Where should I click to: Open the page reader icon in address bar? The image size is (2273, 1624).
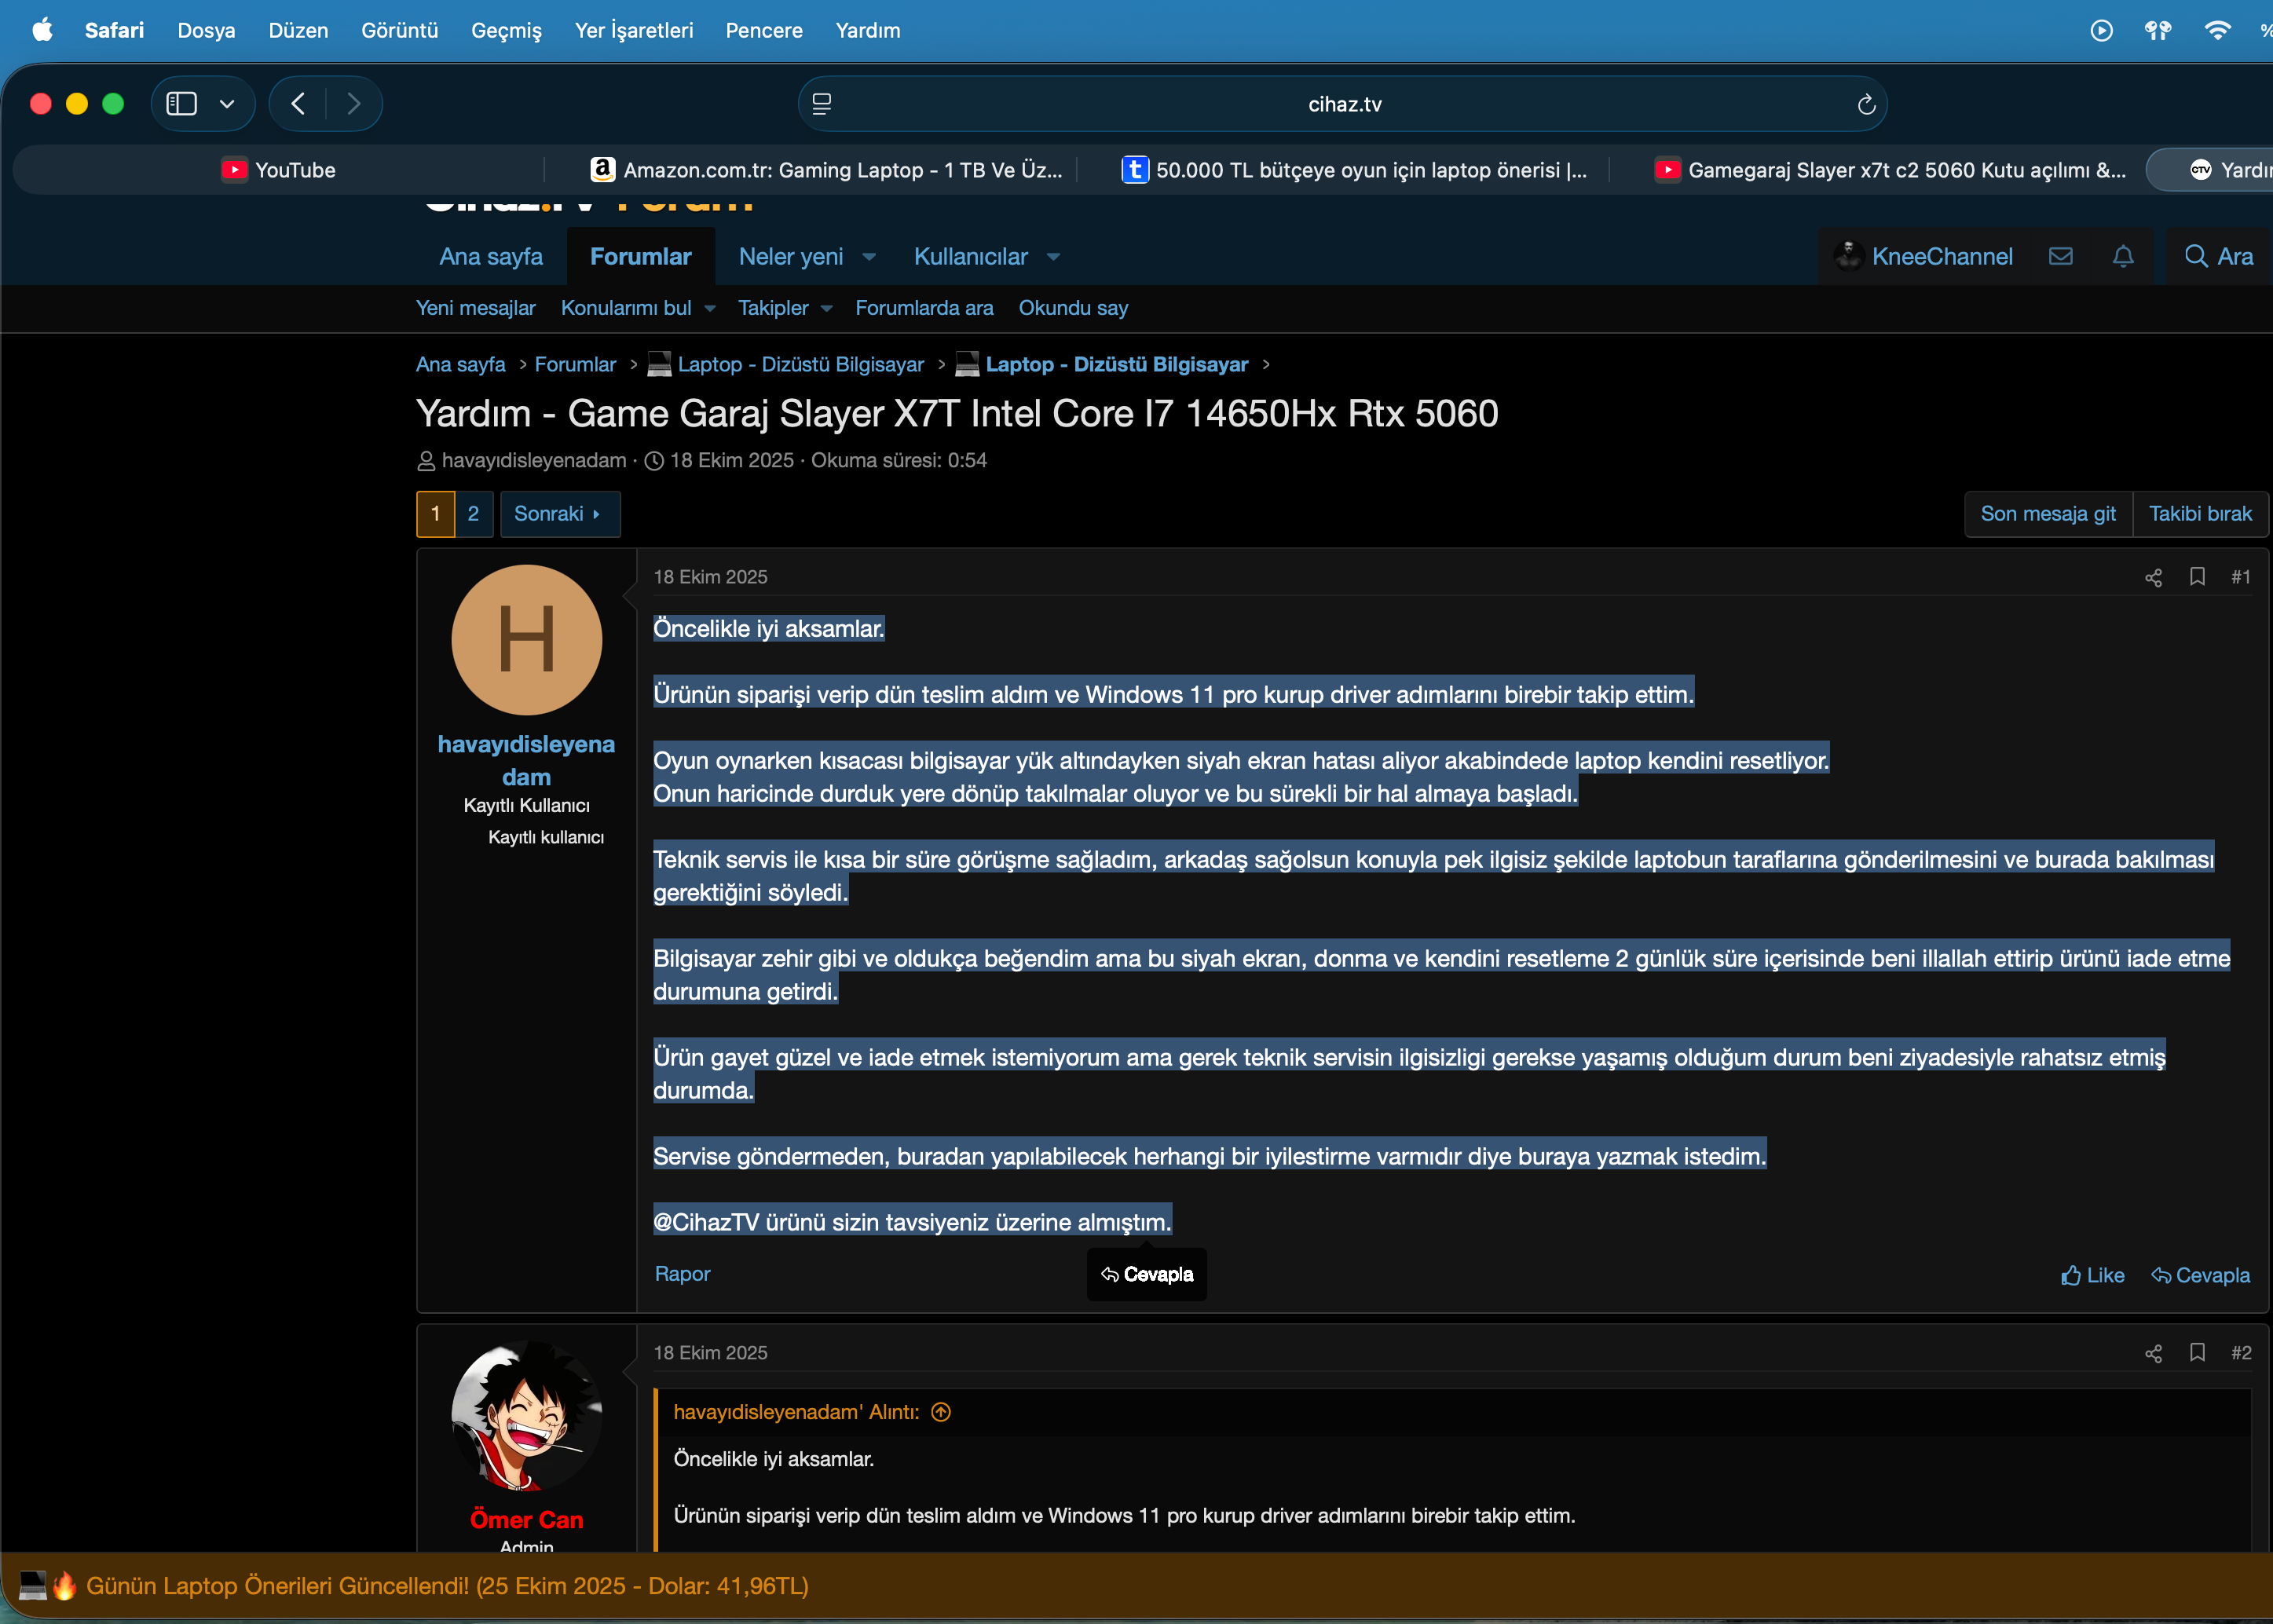[822, 104]
